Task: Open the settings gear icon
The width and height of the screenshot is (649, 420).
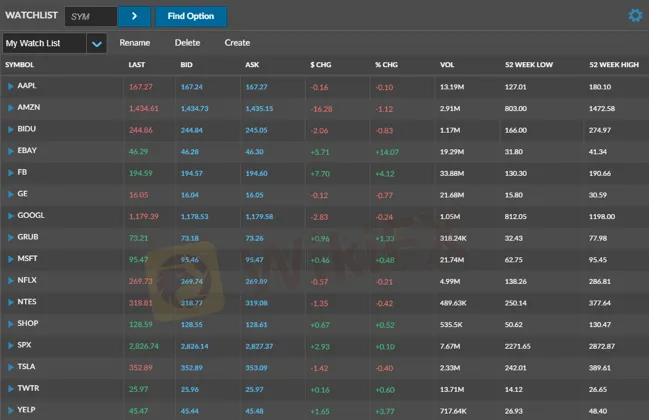Action: coord(634,15)
